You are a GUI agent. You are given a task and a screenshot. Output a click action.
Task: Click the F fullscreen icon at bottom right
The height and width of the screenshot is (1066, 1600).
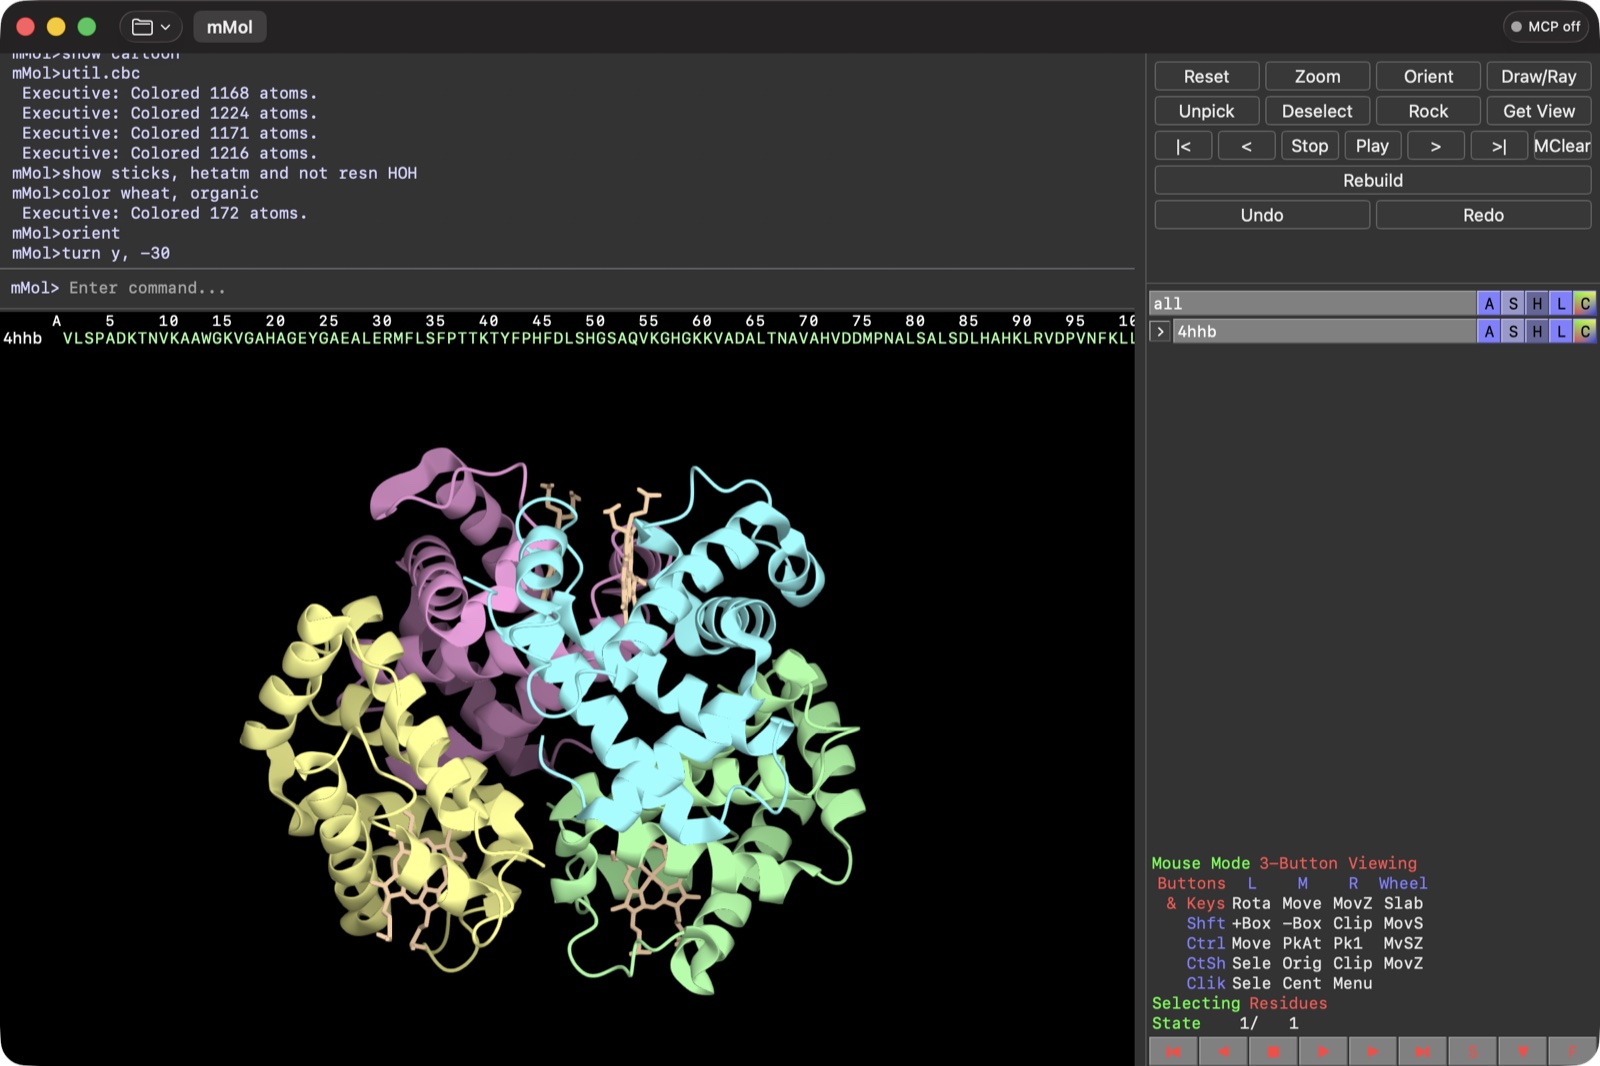(x=1572, y=1051)
